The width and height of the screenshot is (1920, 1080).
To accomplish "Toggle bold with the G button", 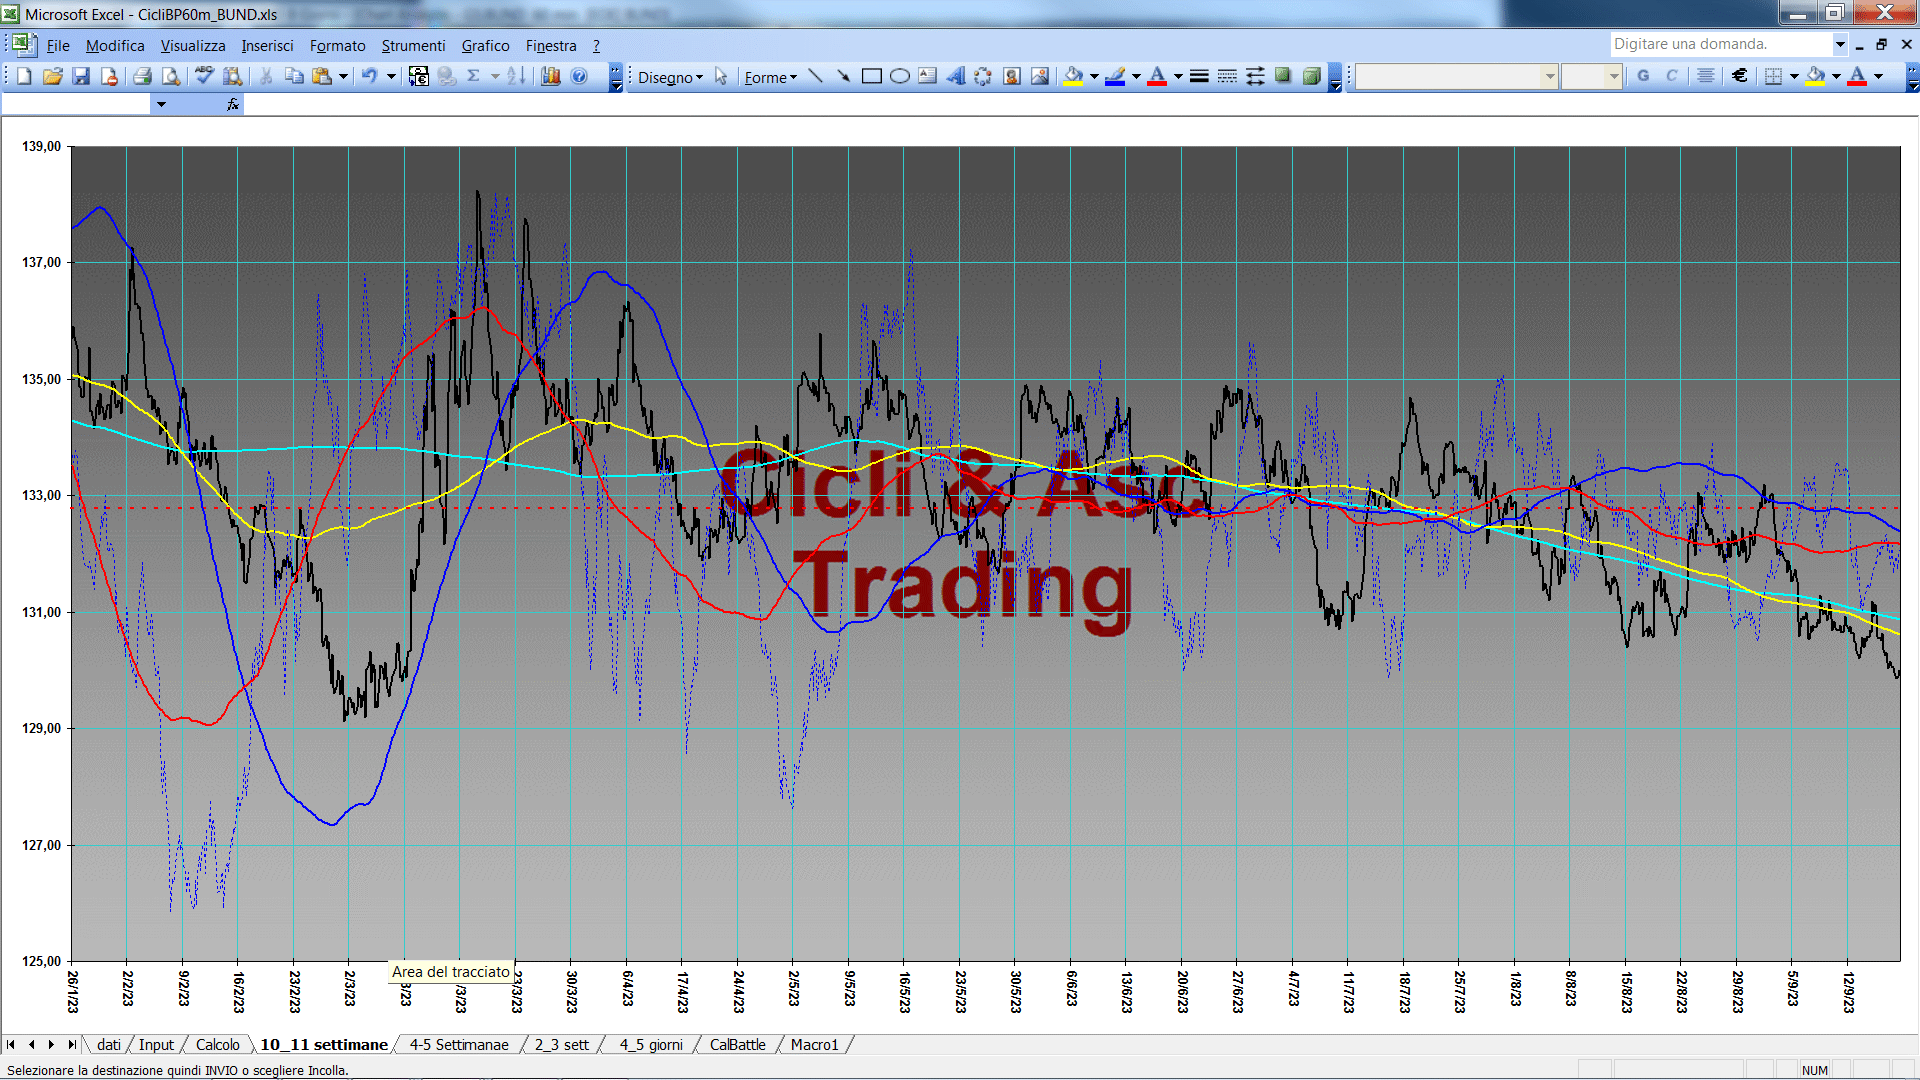I will coord(1643,76).
